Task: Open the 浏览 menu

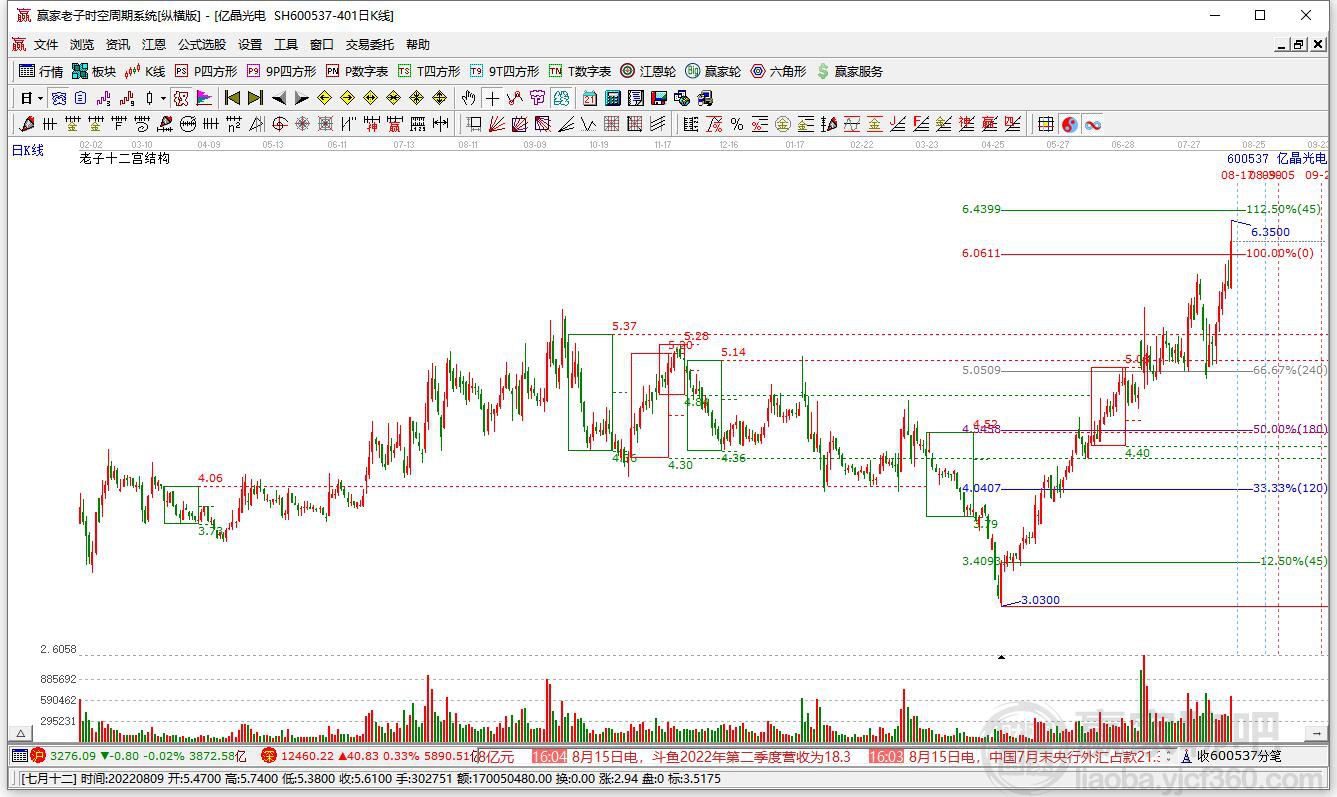Action: [x=82, y=45]
